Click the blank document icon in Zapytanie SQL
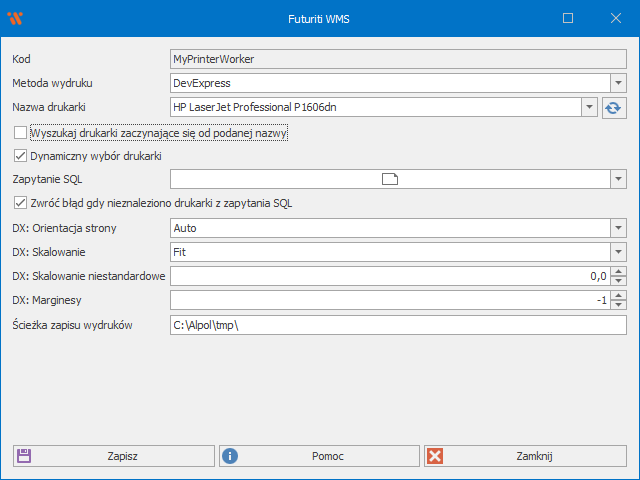The image size is (640, 480). coord(390,179)
